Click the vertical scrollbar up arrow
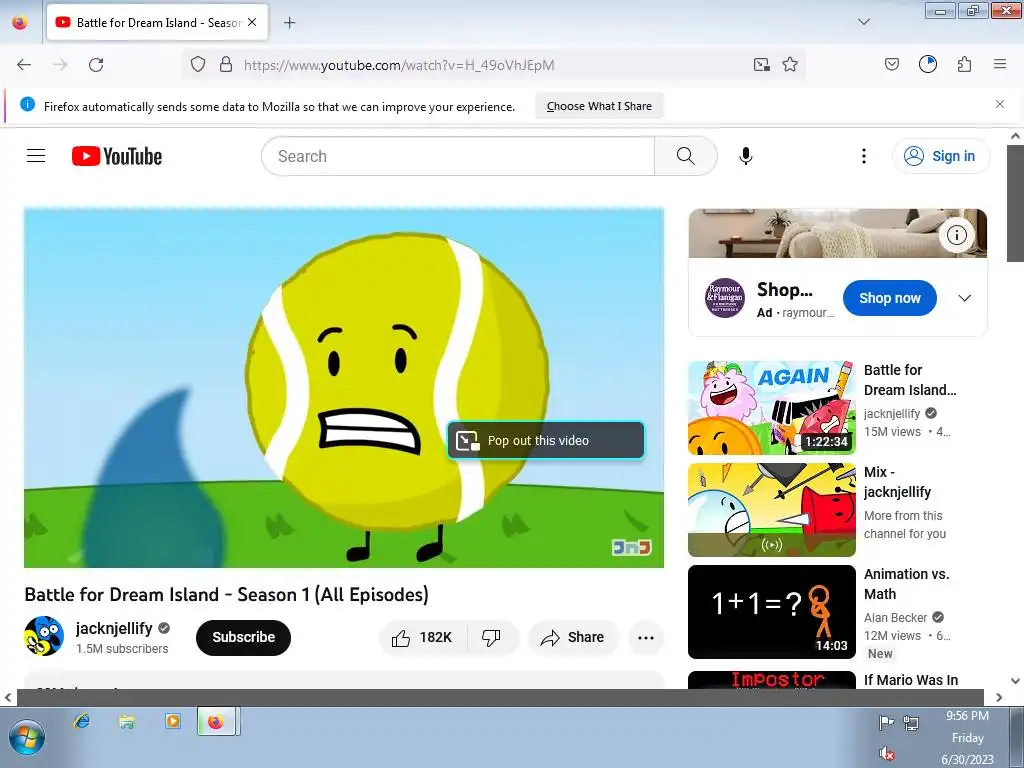The height and width of the screenshot is (768, 1024). [x=1015, y=136]
